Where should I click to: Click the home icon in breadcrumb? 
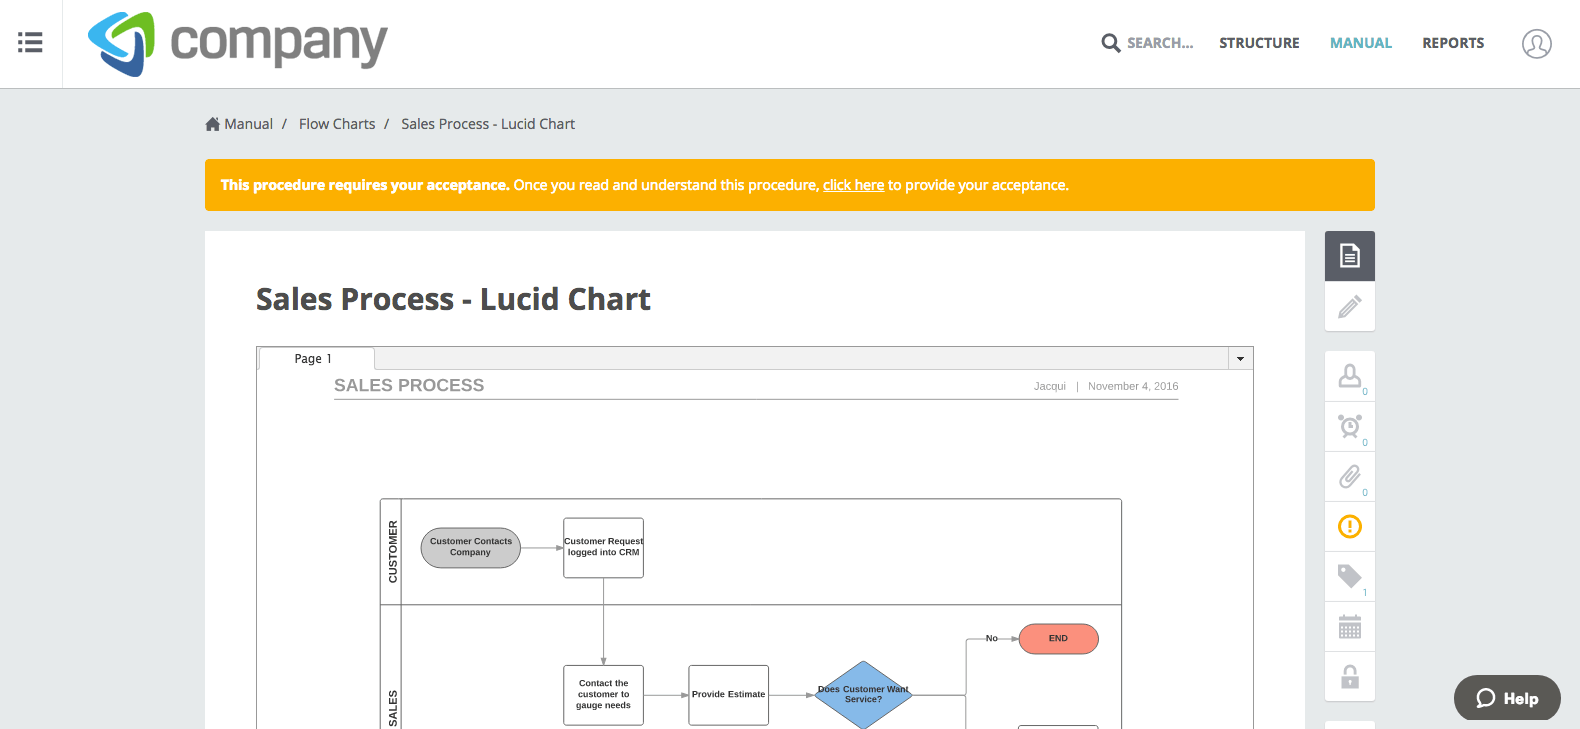(x=212, y=124)
